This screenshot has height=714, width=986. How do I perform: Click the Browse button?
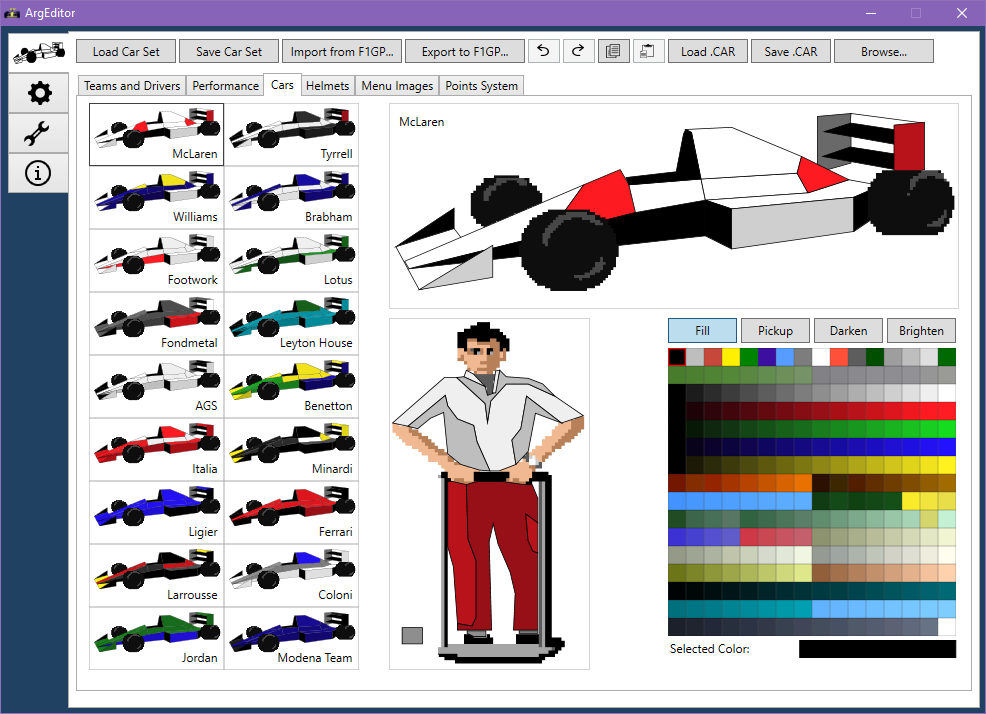click(x=884, y=52)
